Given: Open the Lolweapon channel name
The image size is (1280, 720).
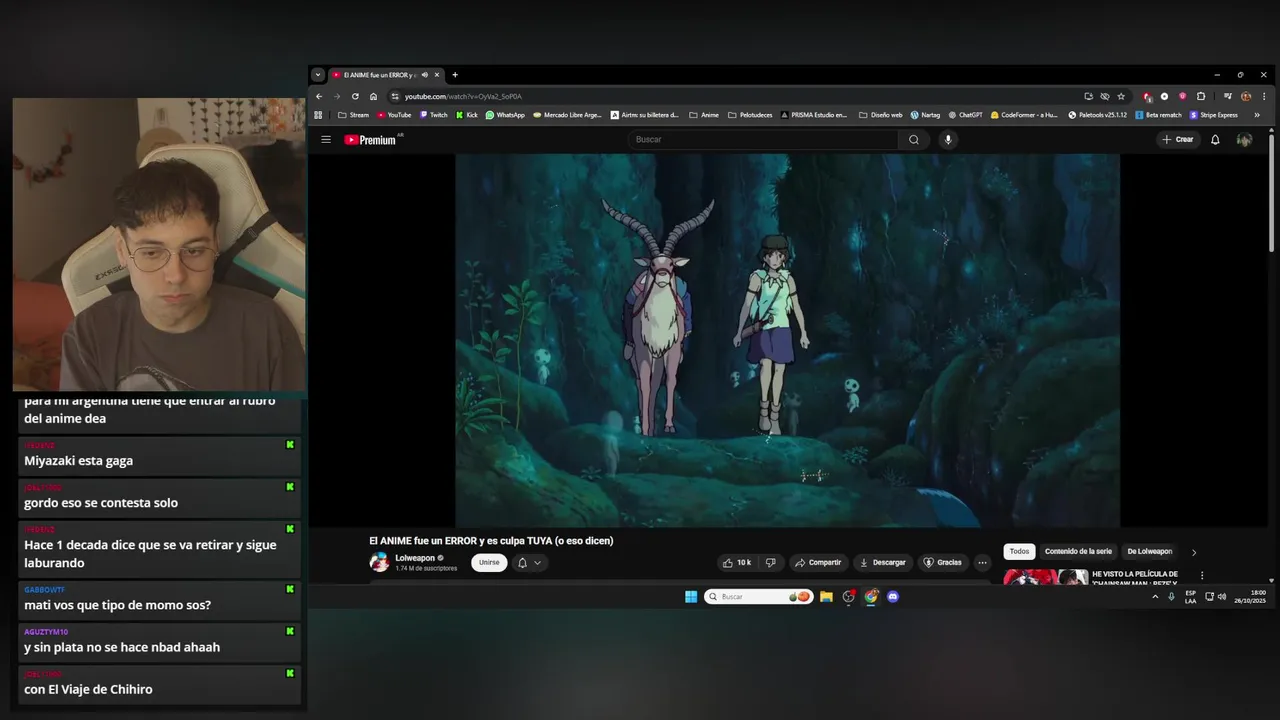Looking at the screenshot, I should coord(415,558).
